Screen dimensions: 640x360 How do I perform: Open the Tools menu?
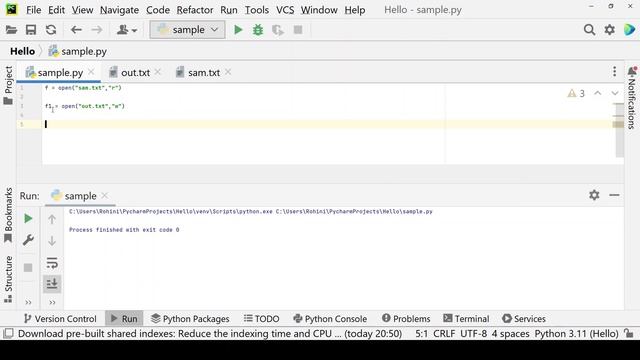tap(257, 10)
